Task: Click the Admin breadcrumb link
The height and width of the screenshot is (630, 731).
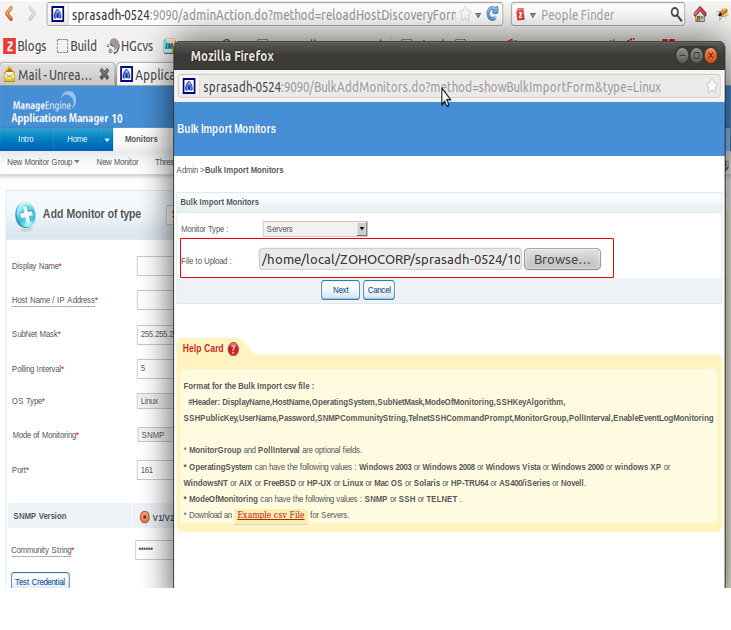Action: (187, 170)
